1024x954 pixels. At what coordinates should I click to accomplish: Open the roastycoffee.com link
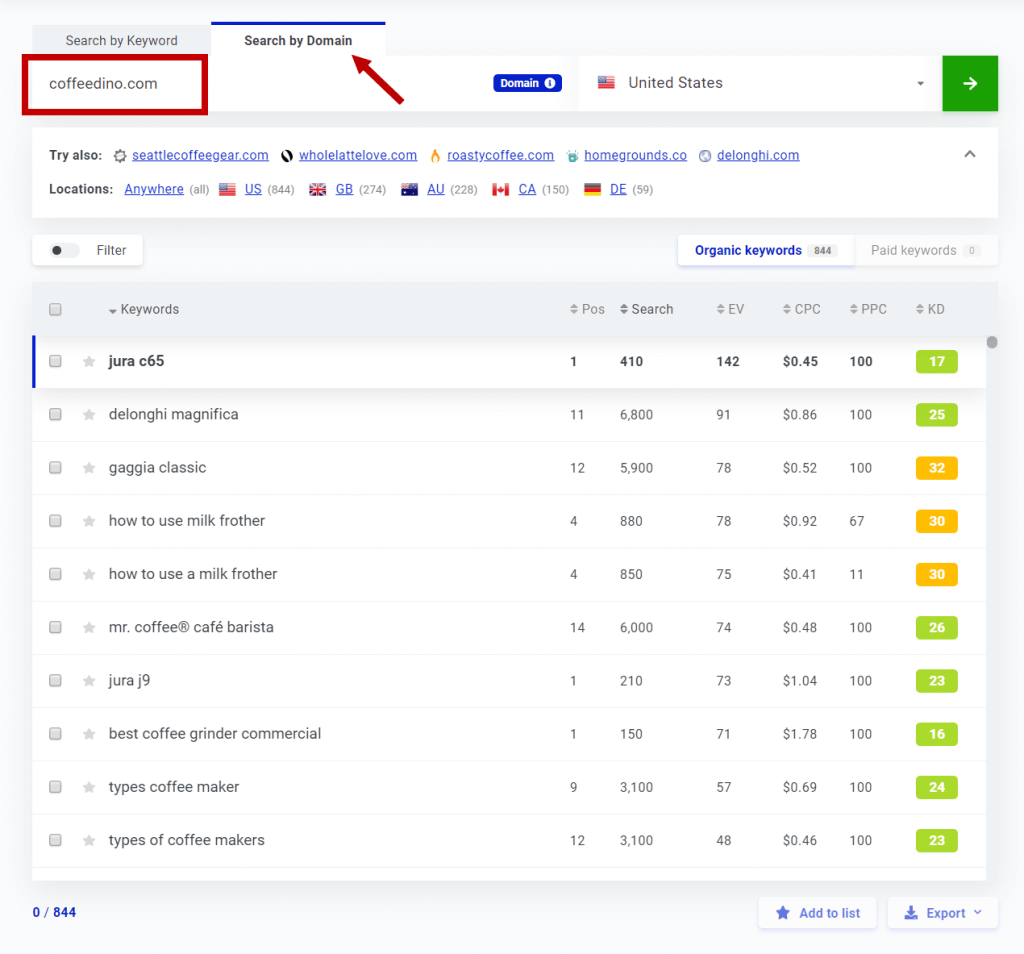500,155
